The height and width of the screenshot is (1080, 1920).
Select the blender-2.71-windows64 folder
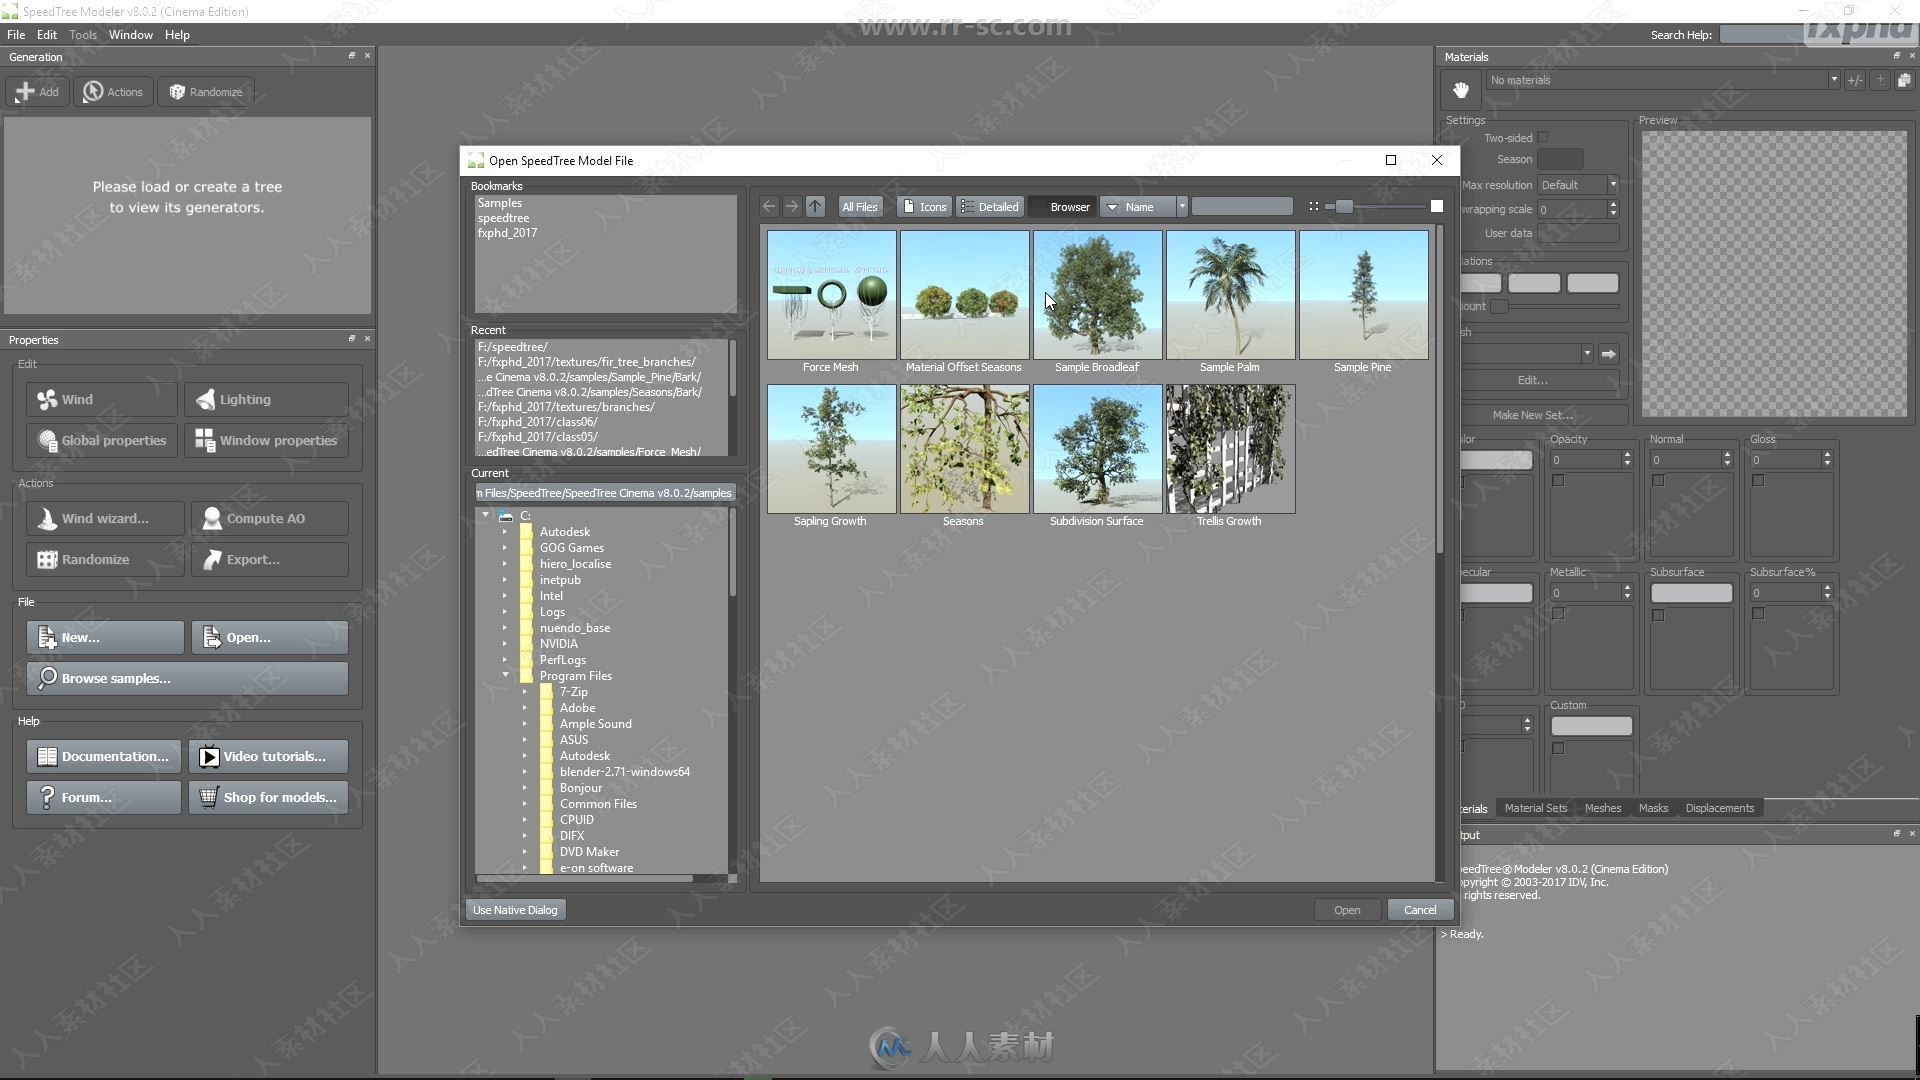point(624,772)
